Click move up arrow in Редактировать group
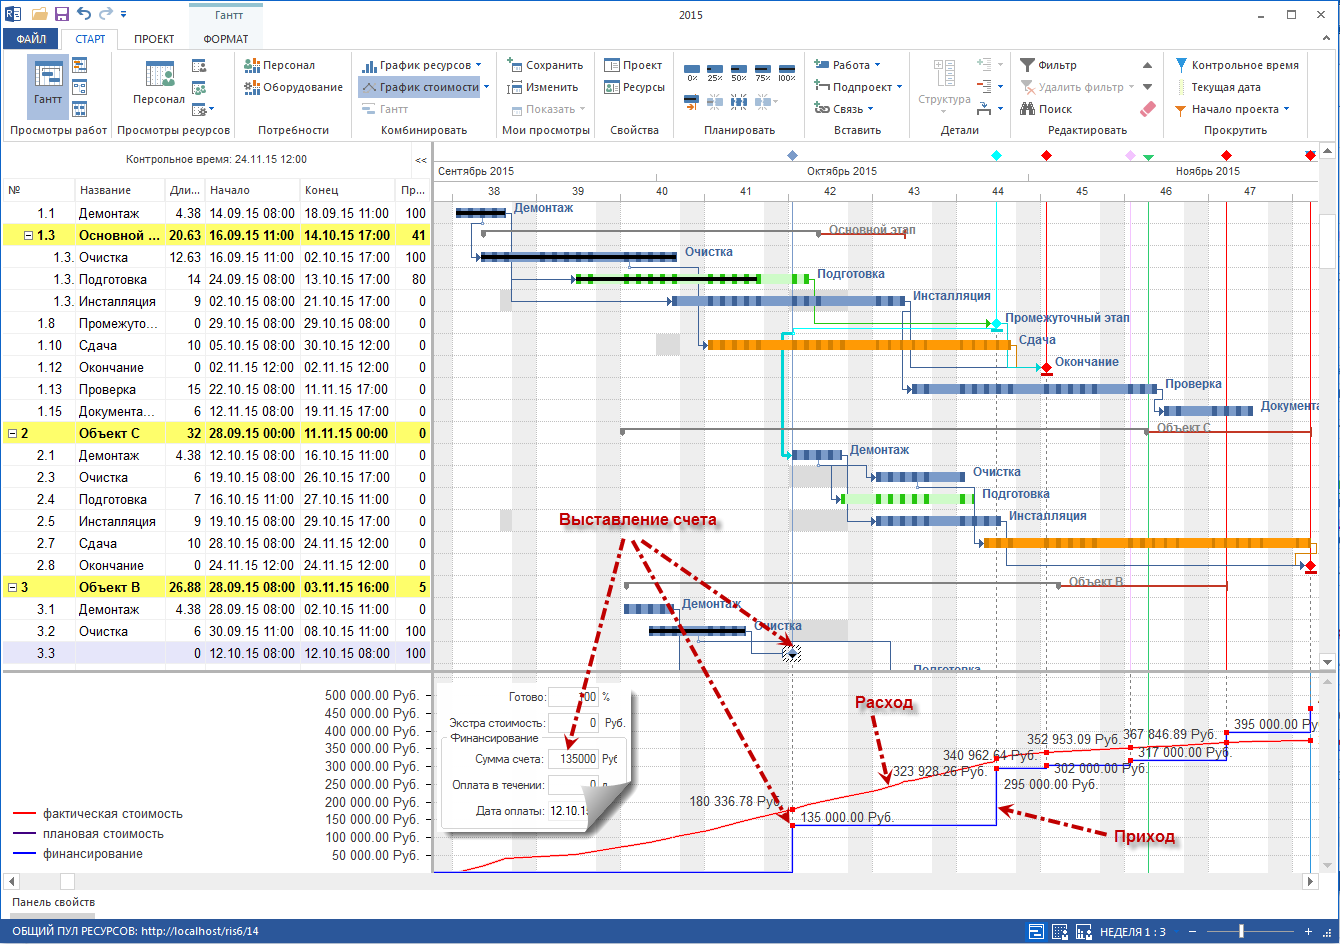 pyautogui.click(x=1147, y=65)
